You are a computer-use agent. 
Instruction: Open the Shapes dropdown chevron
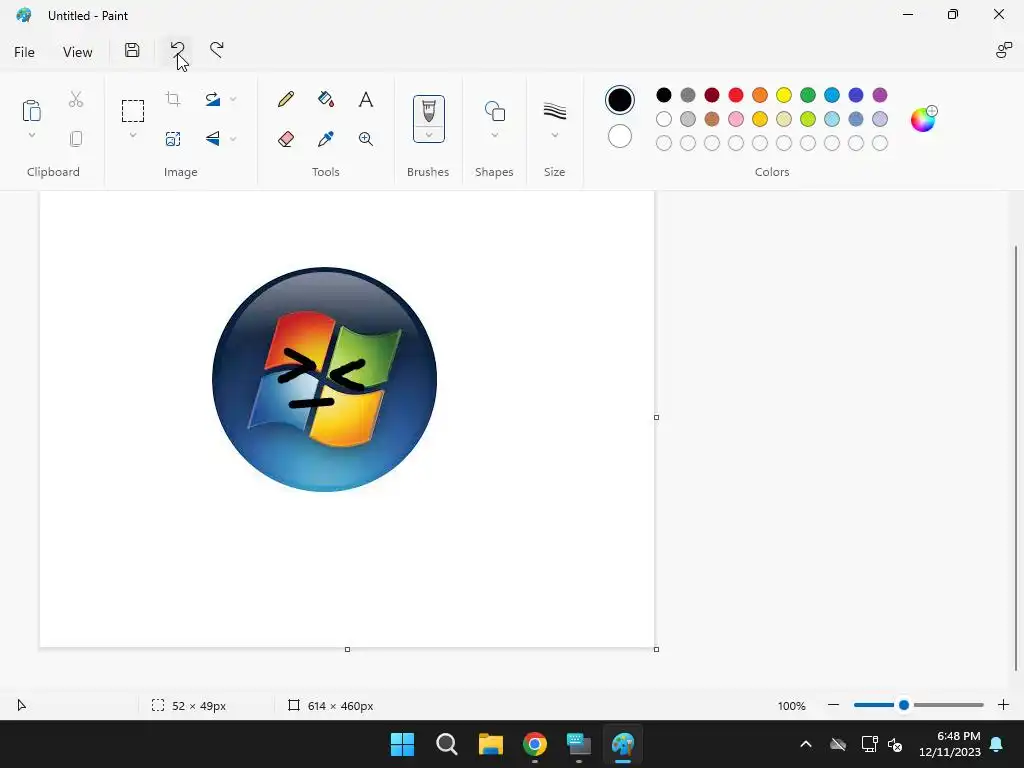tap(494, 135)
